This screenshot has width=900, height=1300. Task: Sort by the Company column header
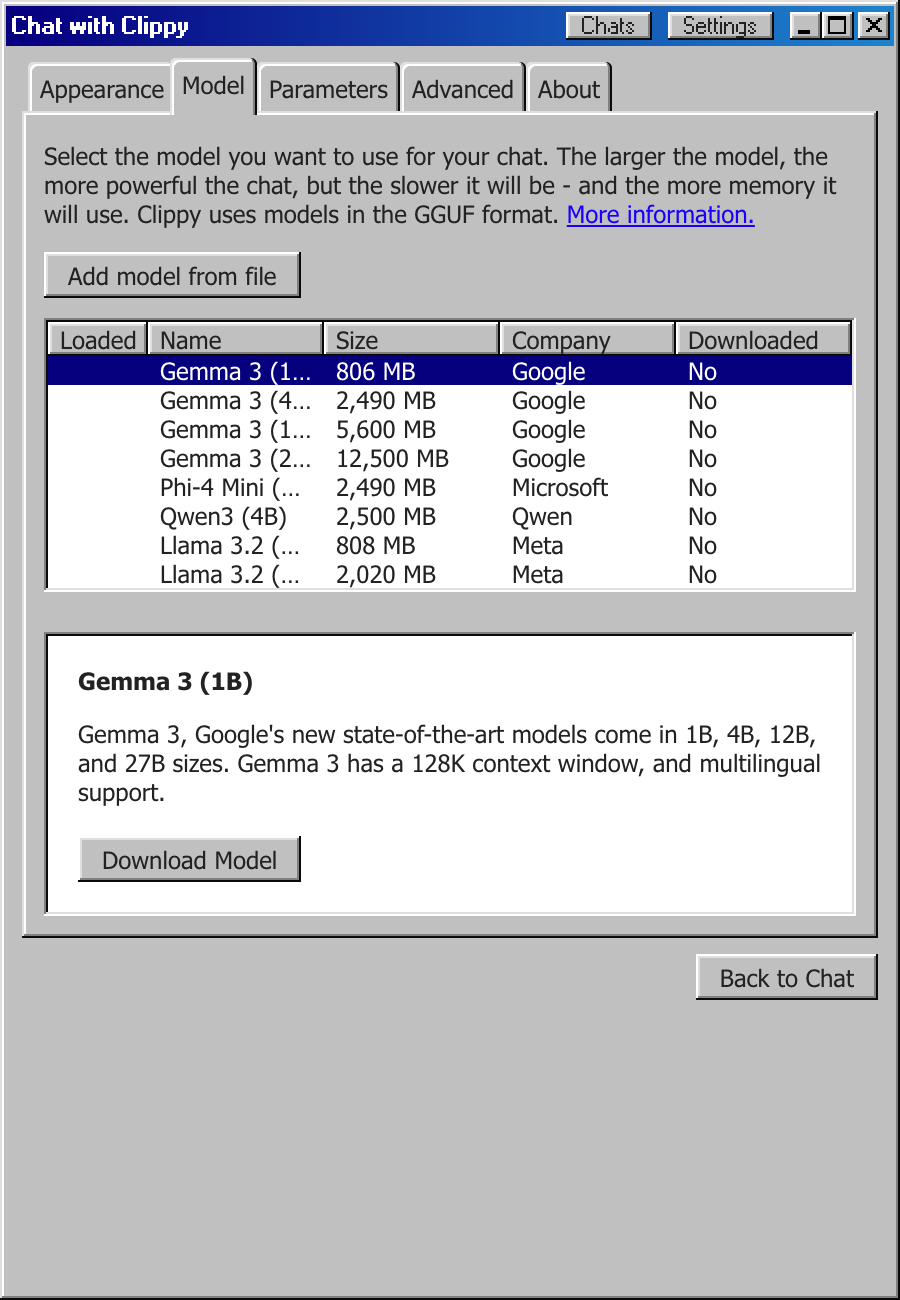(587, 340)
